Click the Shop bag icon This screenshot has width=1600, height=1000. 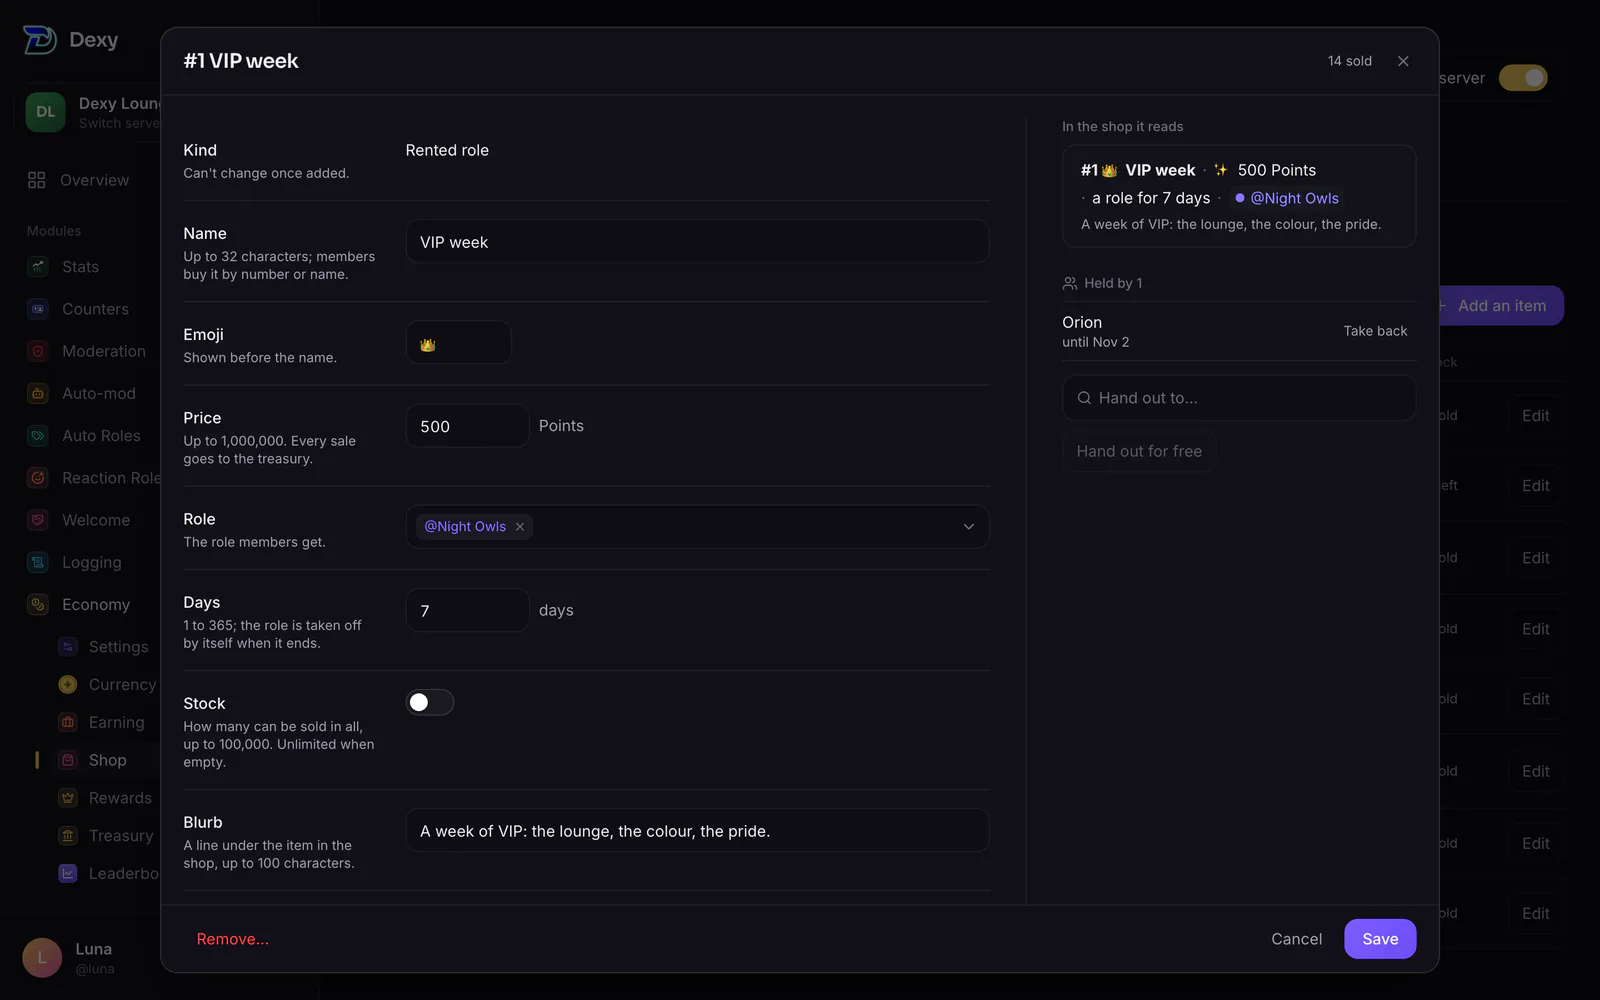coord(68,760)
